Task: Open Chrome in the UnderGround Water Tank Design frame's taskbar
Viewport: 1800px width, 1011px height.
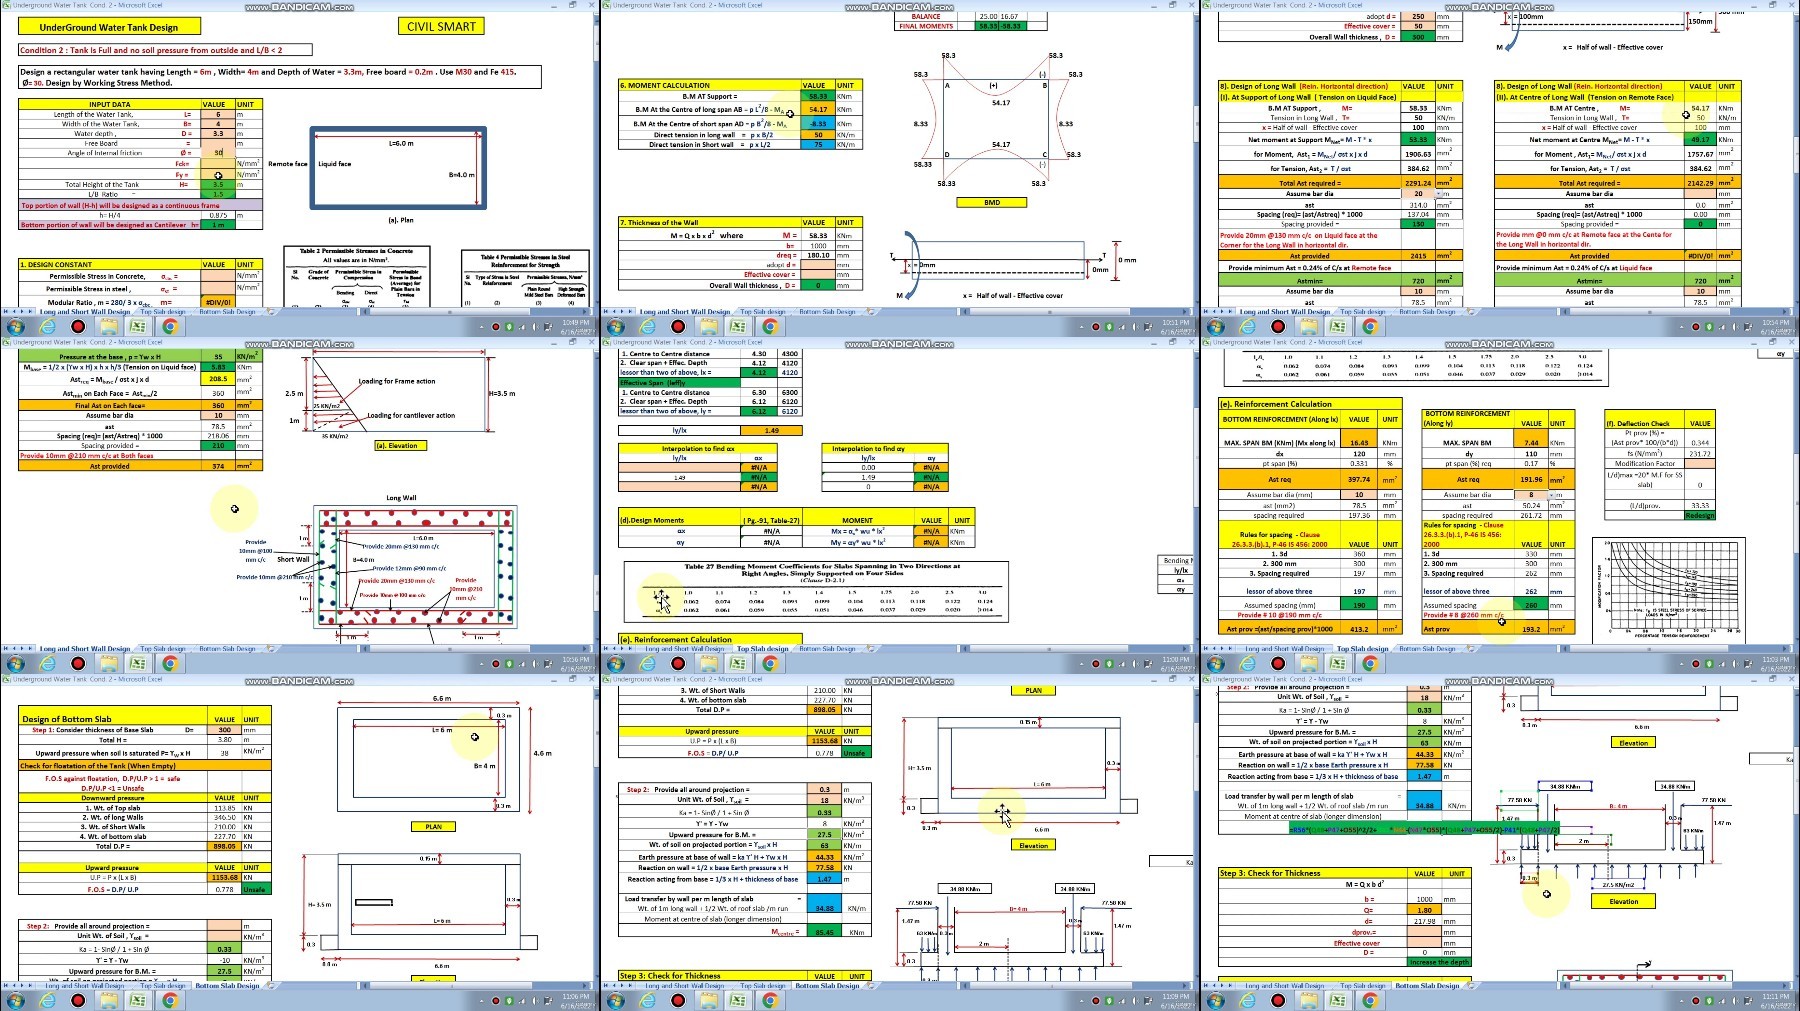Action: pos(170,326)
